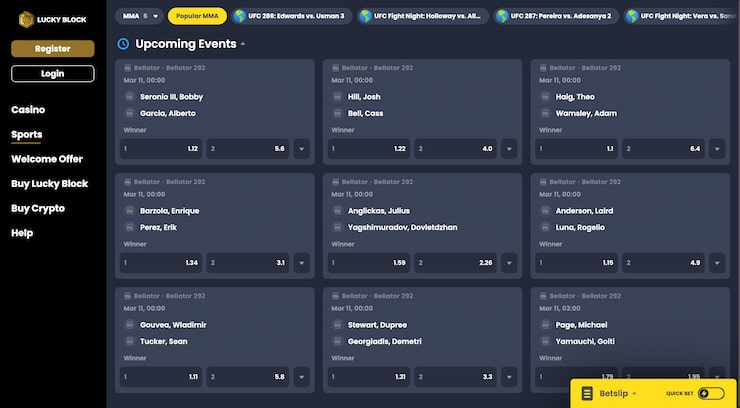Click flag icon next to Wamsley, Adam
Viewport: 740px width, 408px height.
(x=545, y=113)
